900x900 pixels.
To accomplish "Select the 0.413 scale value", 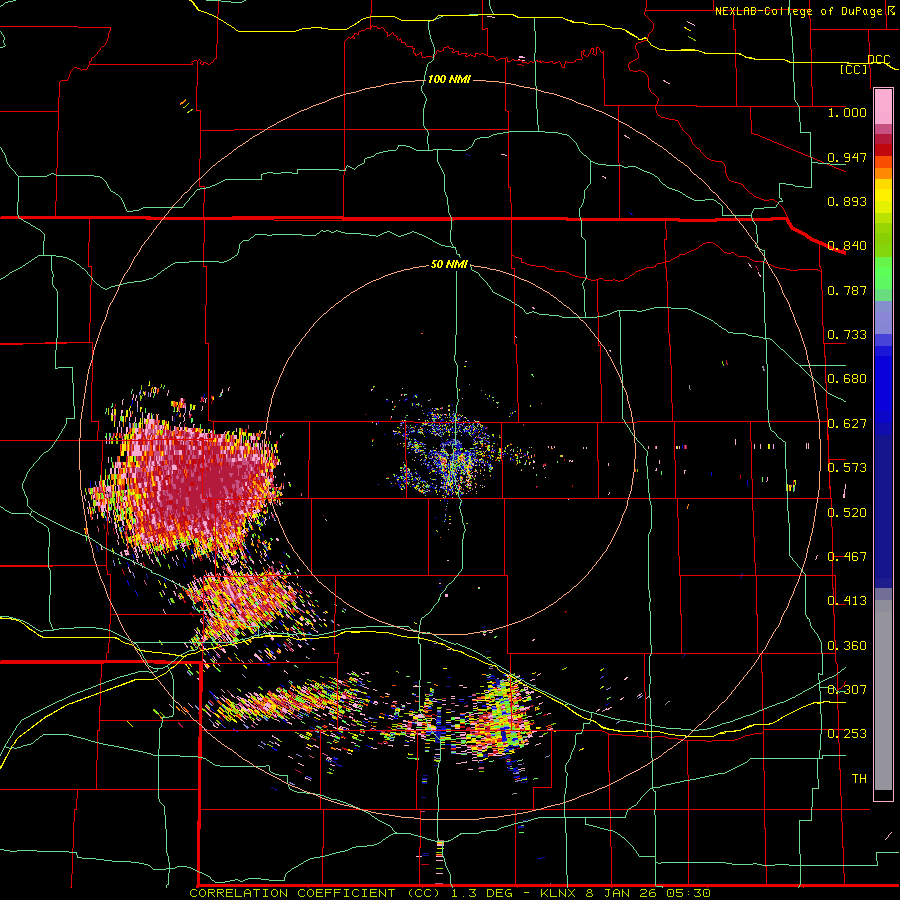I will click(x=847, y=601).
